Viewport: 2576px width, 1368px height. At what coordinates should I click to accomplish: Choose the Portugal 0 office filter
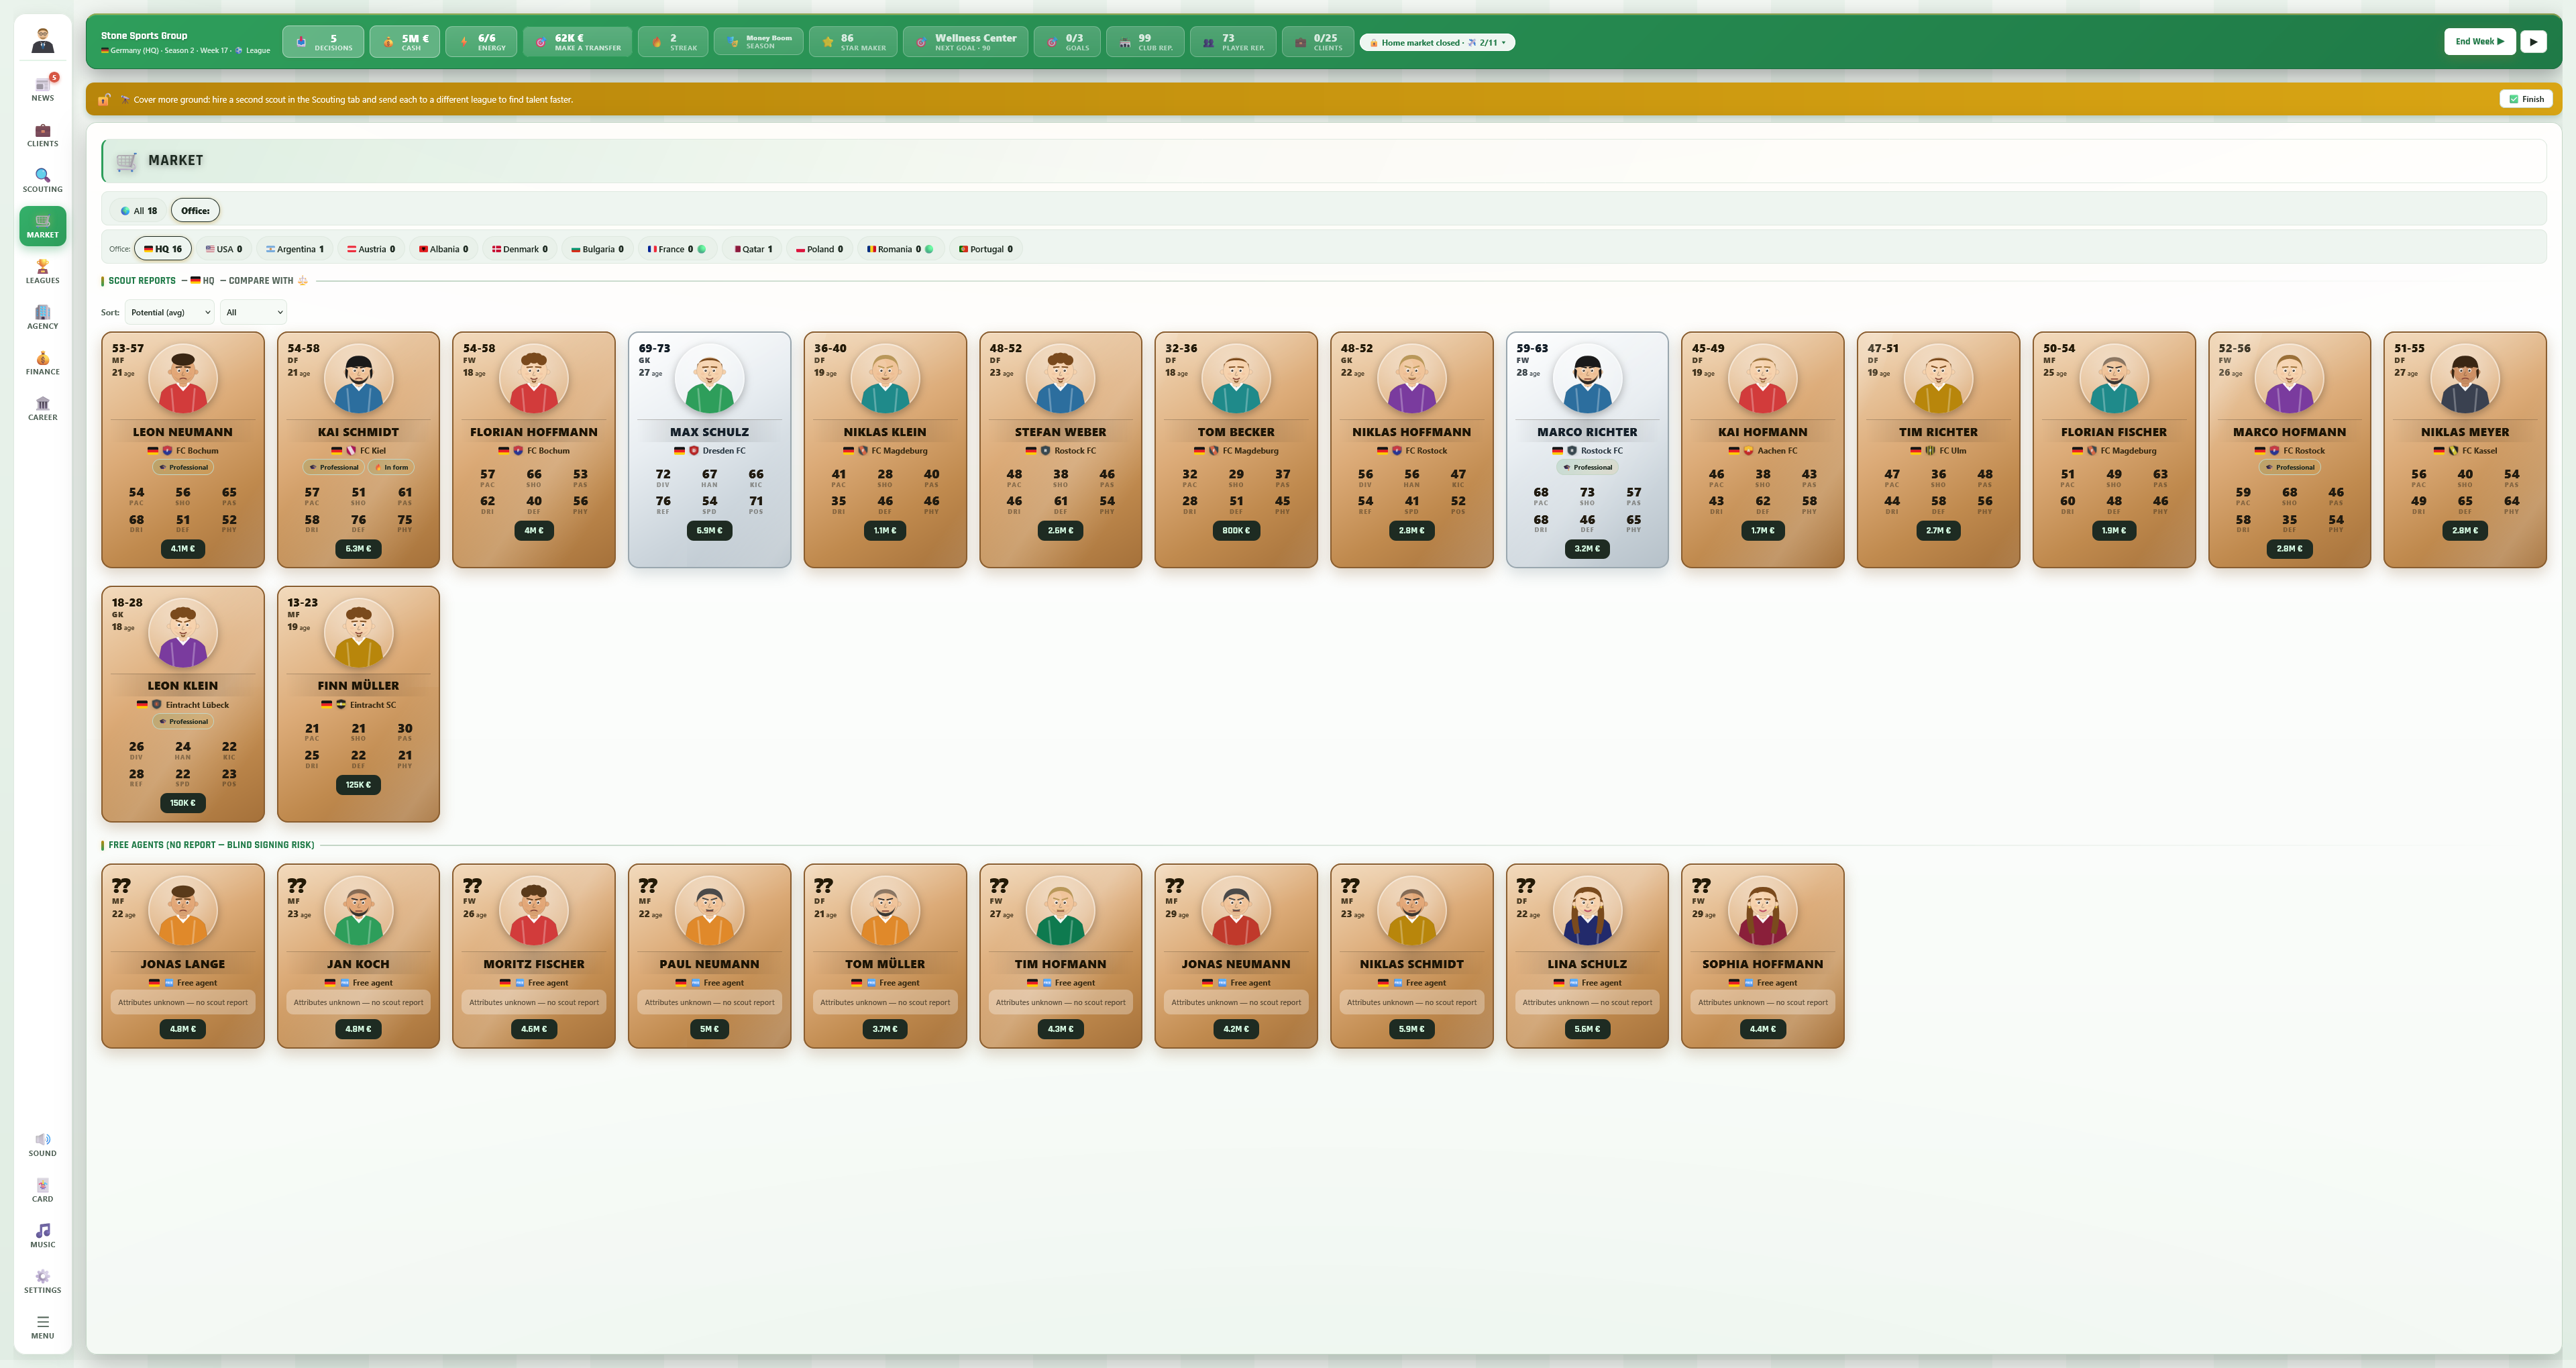point(986,249)
